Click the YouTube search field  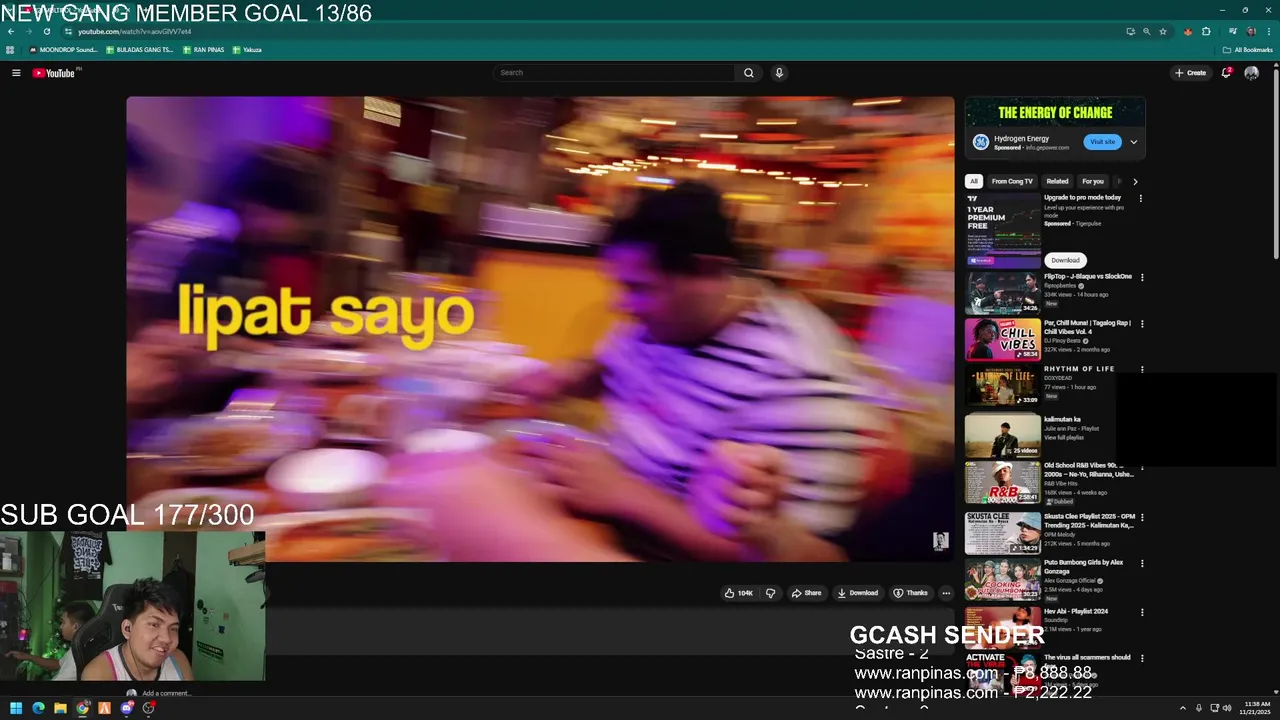click(614, 73)
